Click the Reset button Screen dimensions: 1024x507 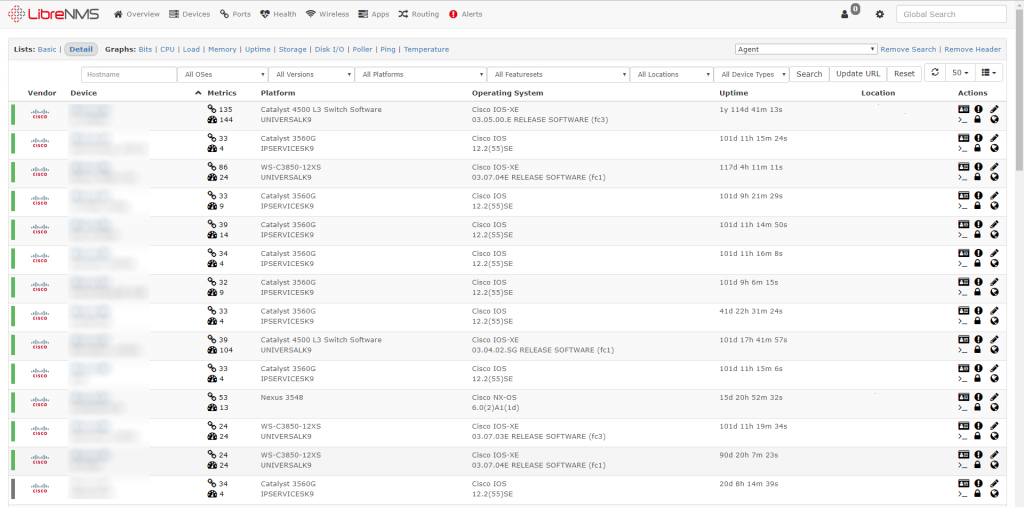pyautogui.click(x=904, y=74)
